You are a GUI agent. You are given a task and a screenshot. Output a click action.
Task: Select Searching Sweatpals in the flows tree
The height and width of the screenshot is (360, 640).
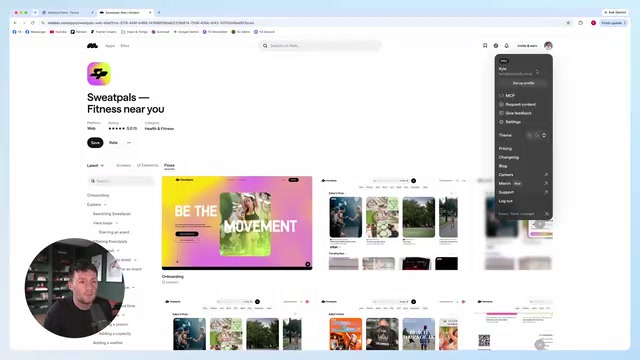(x=112, y=214)
